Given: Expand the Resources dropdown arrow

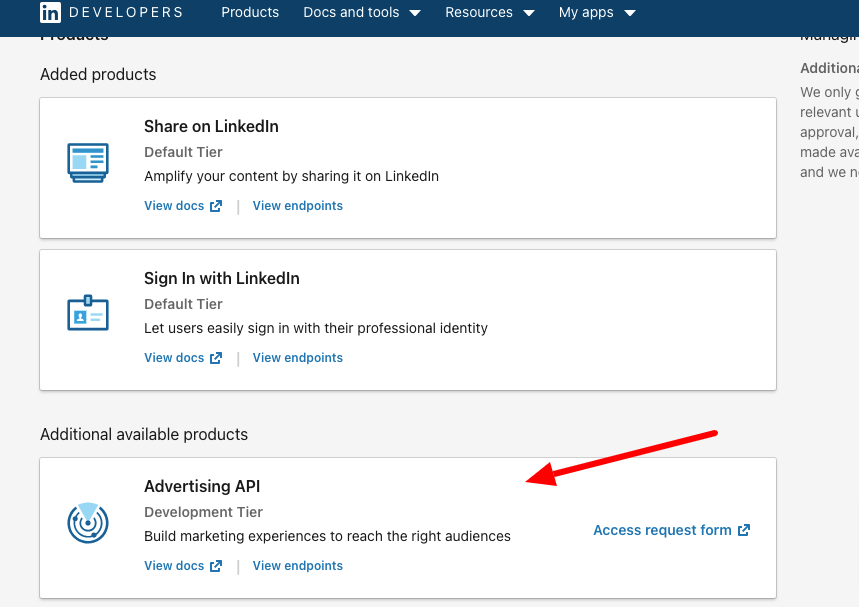Looking at the screenshot, I should 529,13.
